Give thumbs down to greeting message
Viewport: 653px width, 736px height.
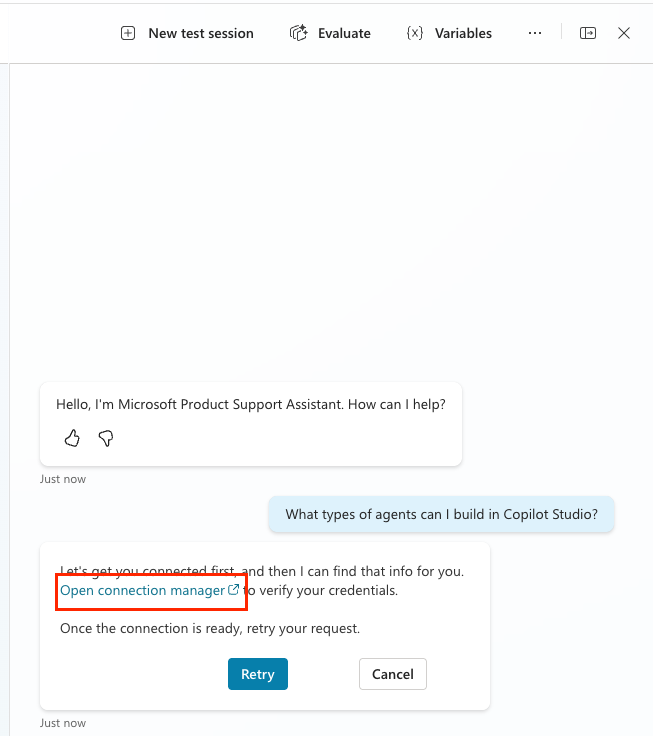point(106,438)
